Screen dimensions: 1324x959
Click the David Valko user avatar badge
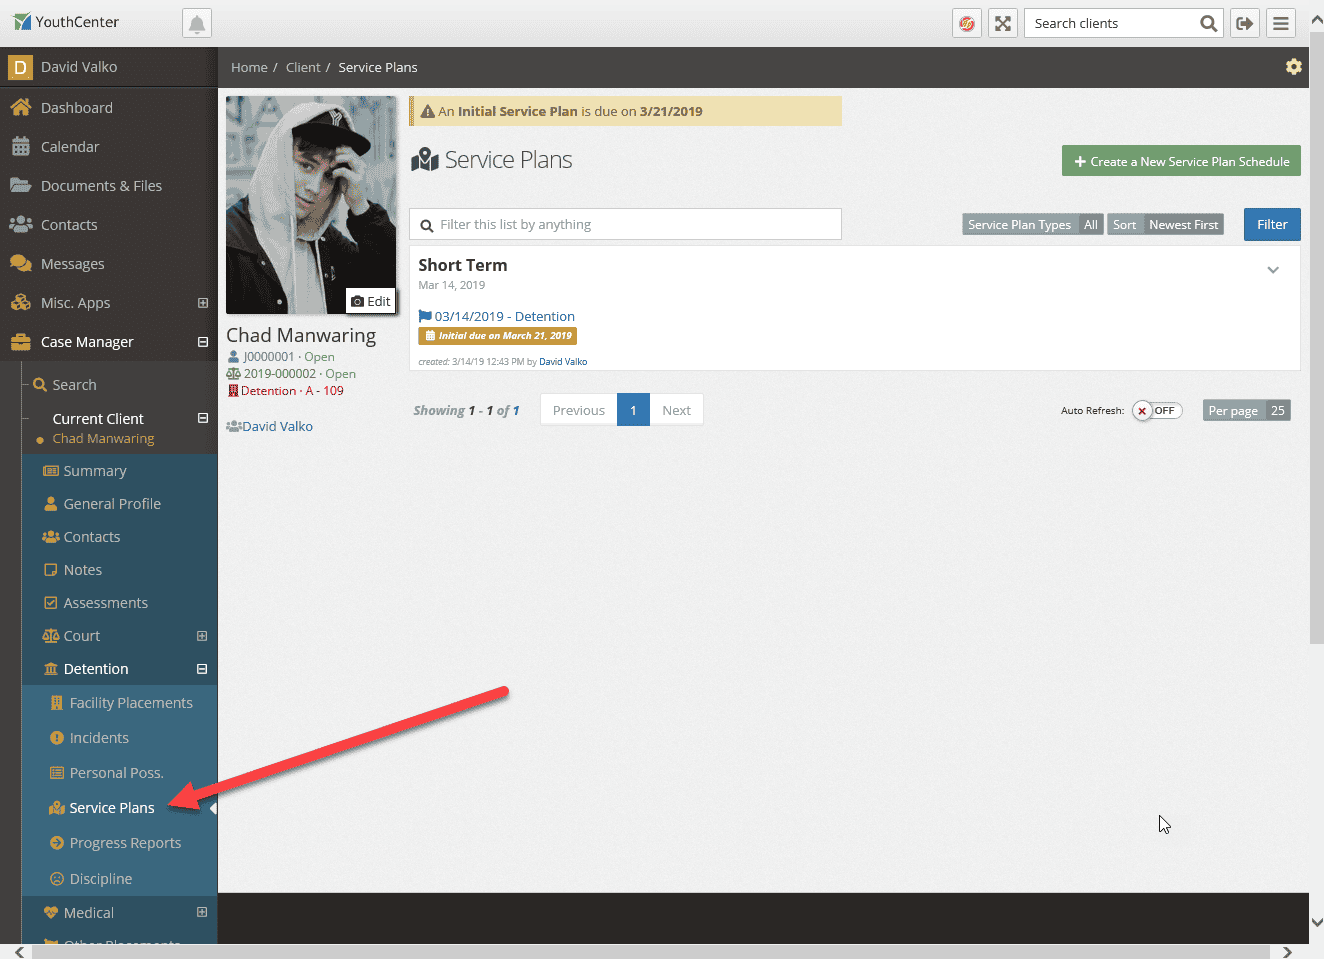[x=20, y=67]
